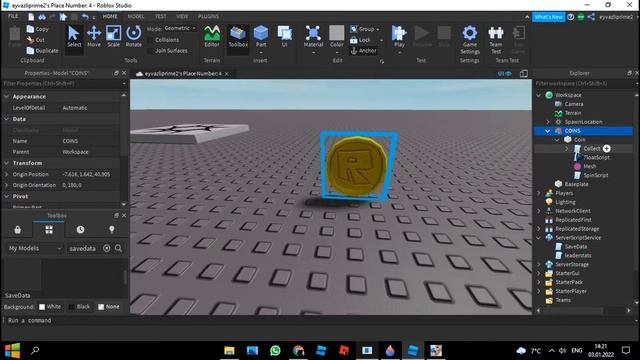This screenshot has width=640, height=360.
Task: Activate the Rotate tool
Action: coord(133,36)
